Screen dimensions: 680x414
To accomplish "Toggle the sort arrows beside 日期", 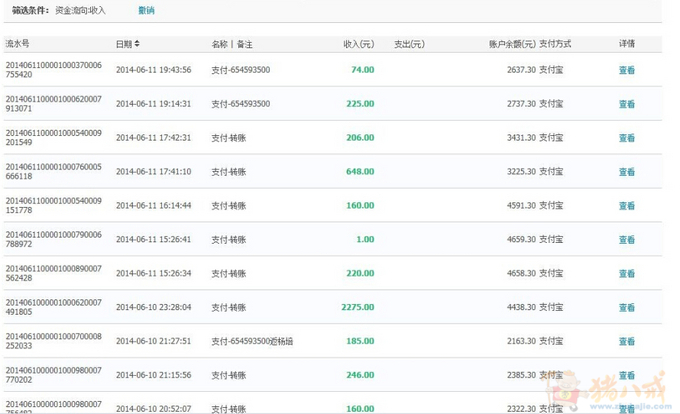I will pyautogui.click(x=137, y=44).
